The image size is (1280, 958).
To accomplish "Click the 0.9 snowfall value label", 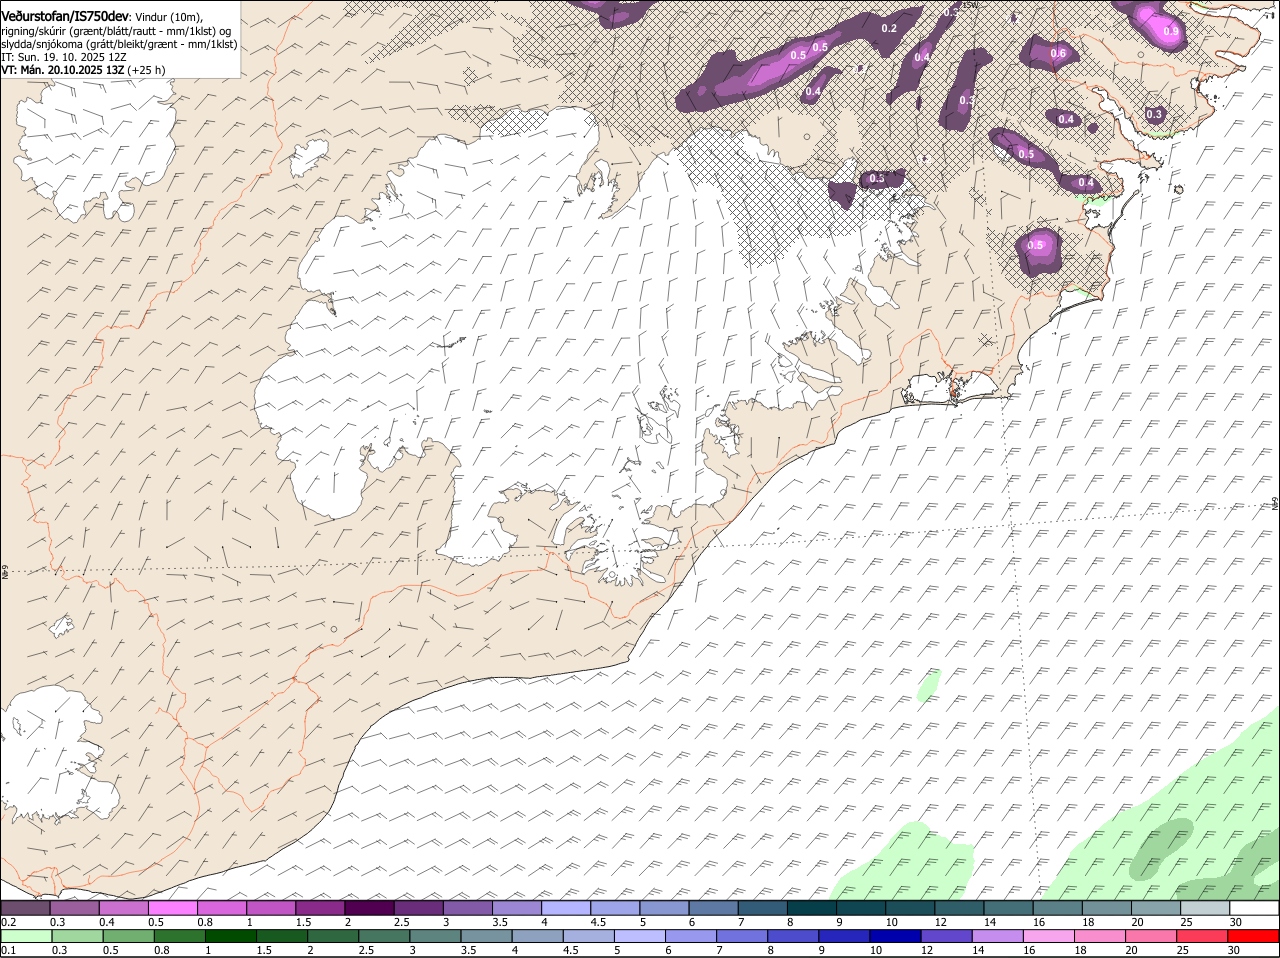I will pyautogui.click(x=1171, y=32).
